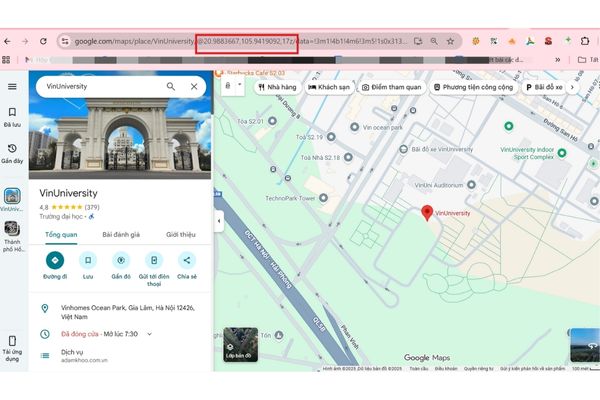Click the Tòa S2.01 map marker
The width and height of the screenshot is (600, 400).
(x=272, y=121)
